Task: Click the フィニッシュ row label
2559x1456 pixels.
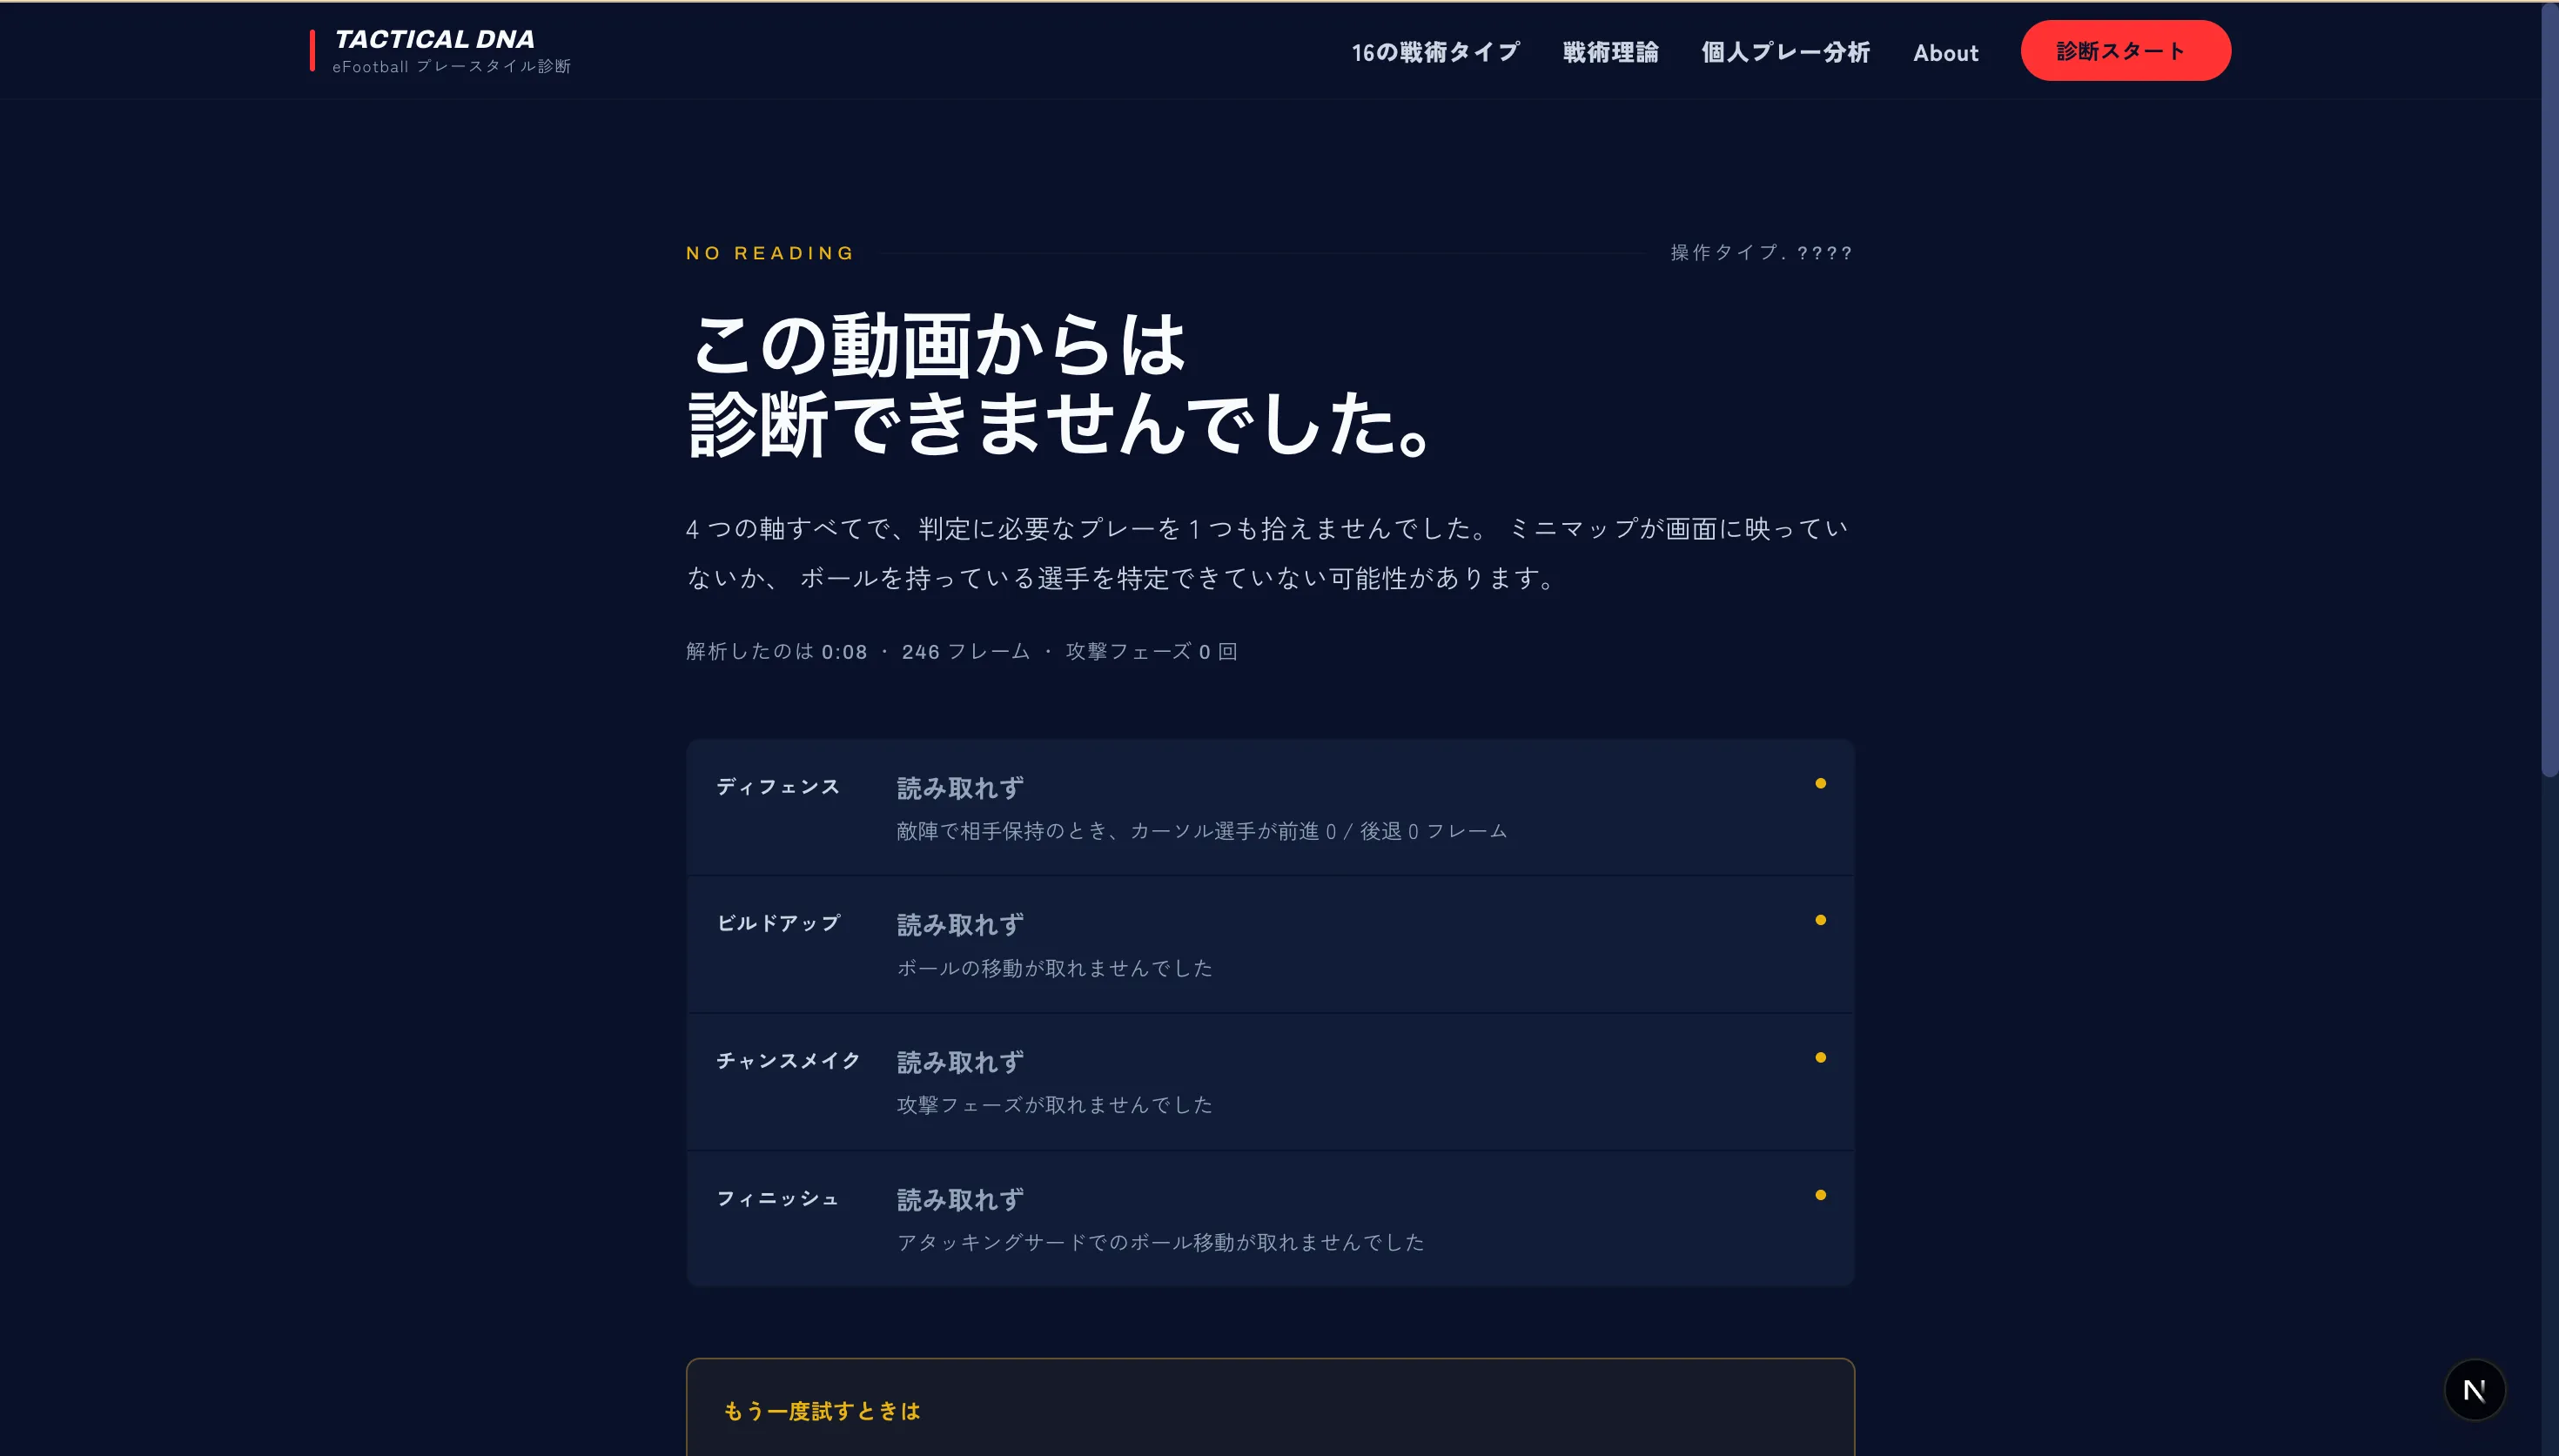Action: [778, 1198]
